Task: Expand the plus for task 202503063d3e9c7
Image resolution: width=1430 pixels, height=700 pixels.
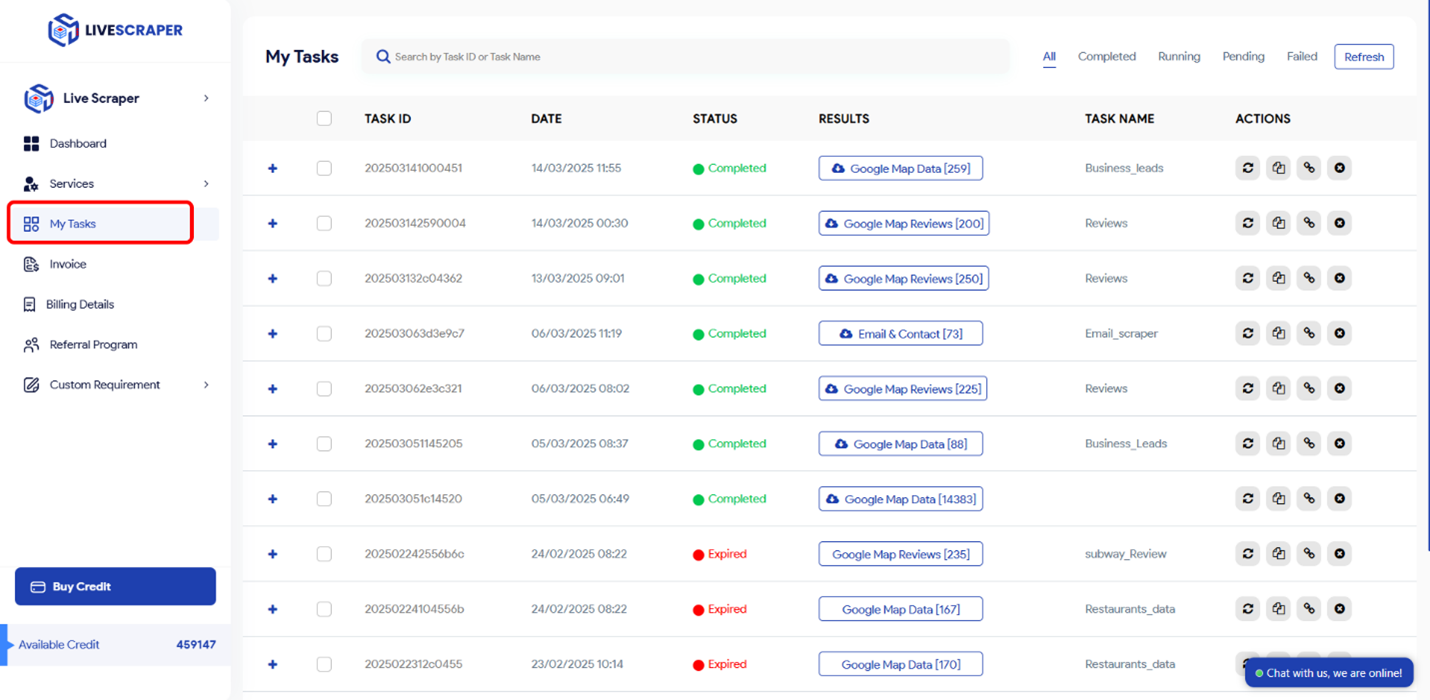Action: point(272,333)
